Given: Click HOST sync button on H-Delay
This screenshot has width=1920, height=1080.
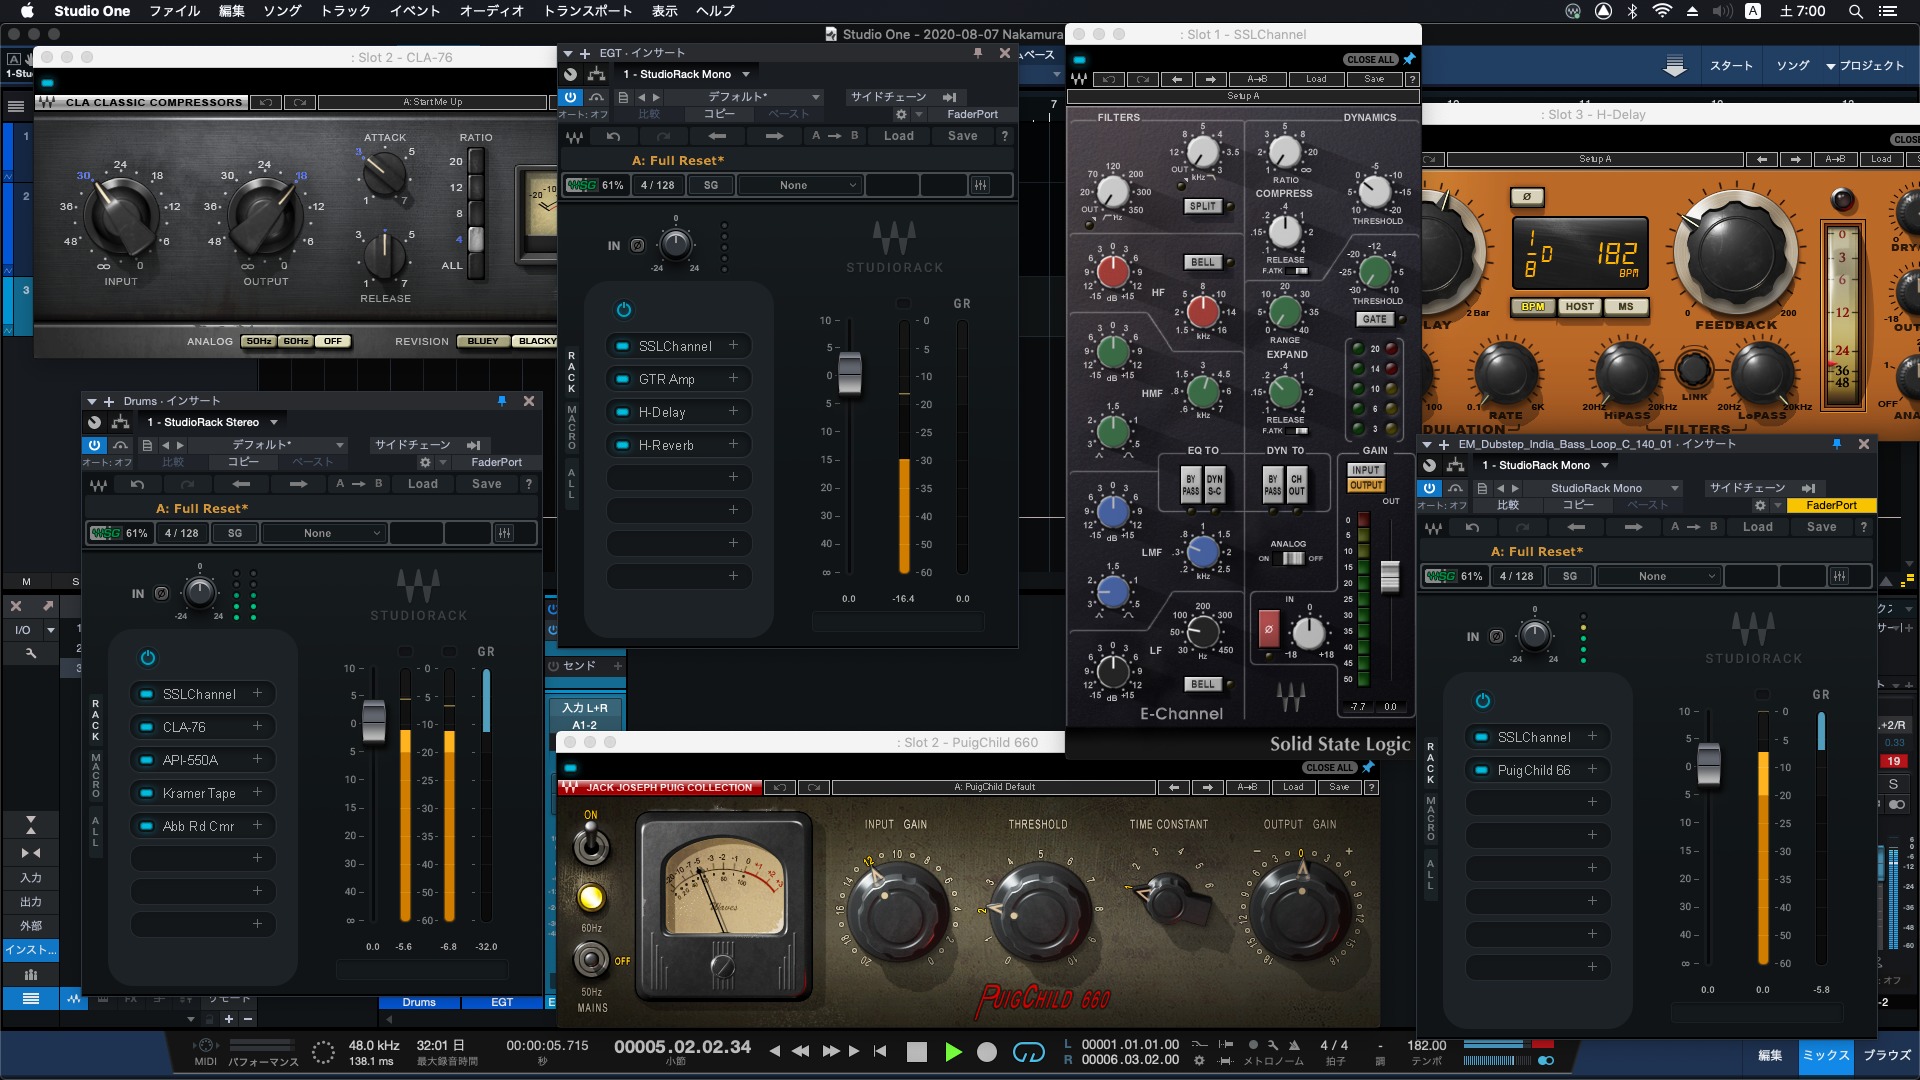Looking at the screenshot, I should tap(1580, 307).
